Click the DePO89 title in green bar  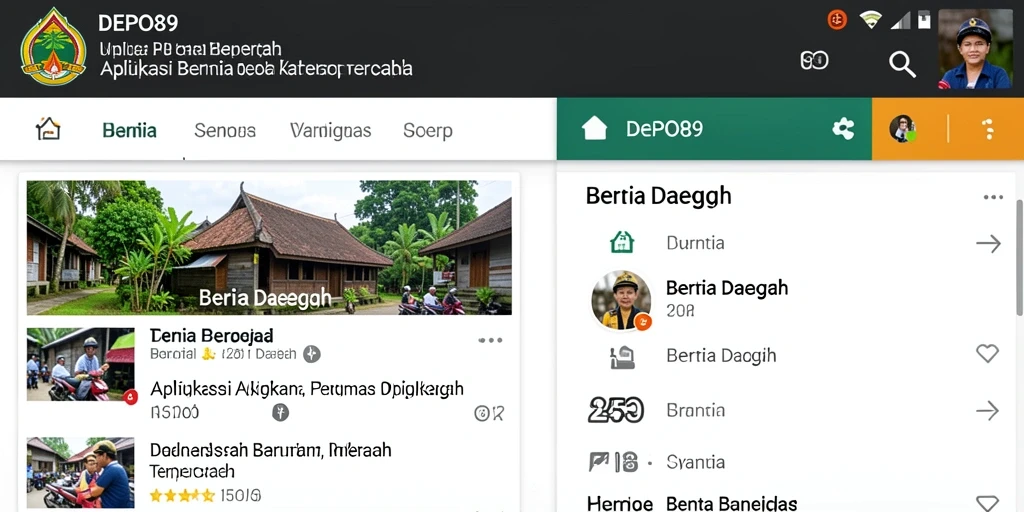tap(664, 129)
